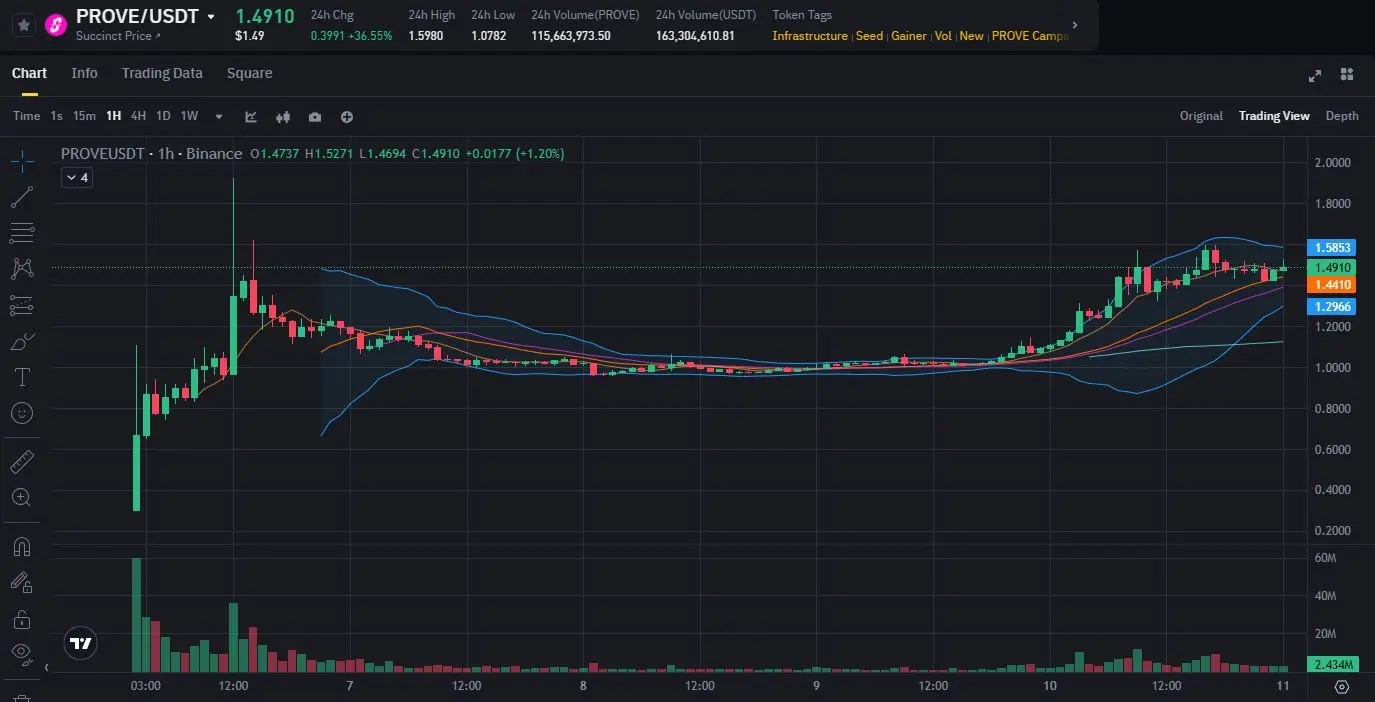1375x702 pixels.
Task: Collapse the drawing toolbar side arrow
Action: click(x=46, y=667)
